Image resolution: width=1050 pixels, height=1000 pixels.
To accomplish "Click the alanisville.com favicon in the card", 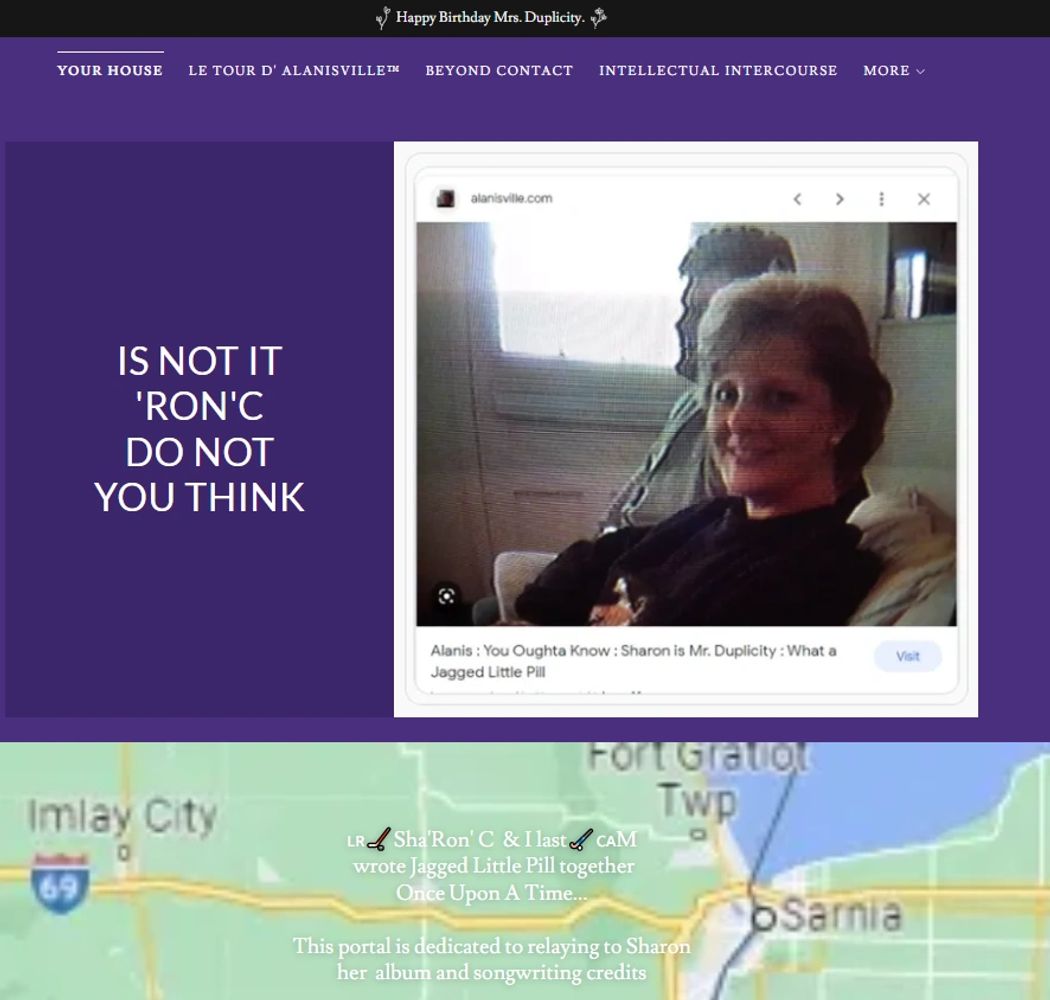I will click(445, 199).
